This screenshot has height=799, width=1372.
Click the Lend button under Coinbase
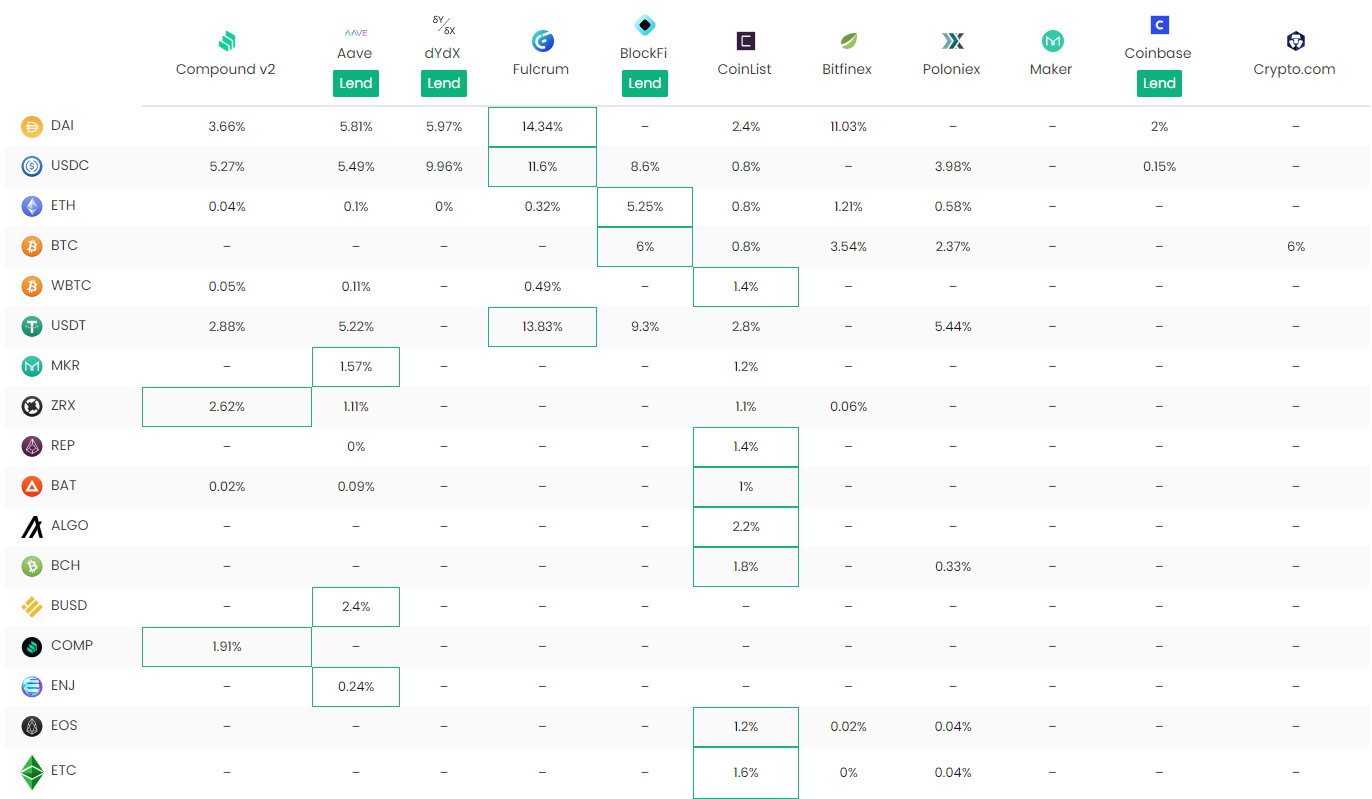1159,83
